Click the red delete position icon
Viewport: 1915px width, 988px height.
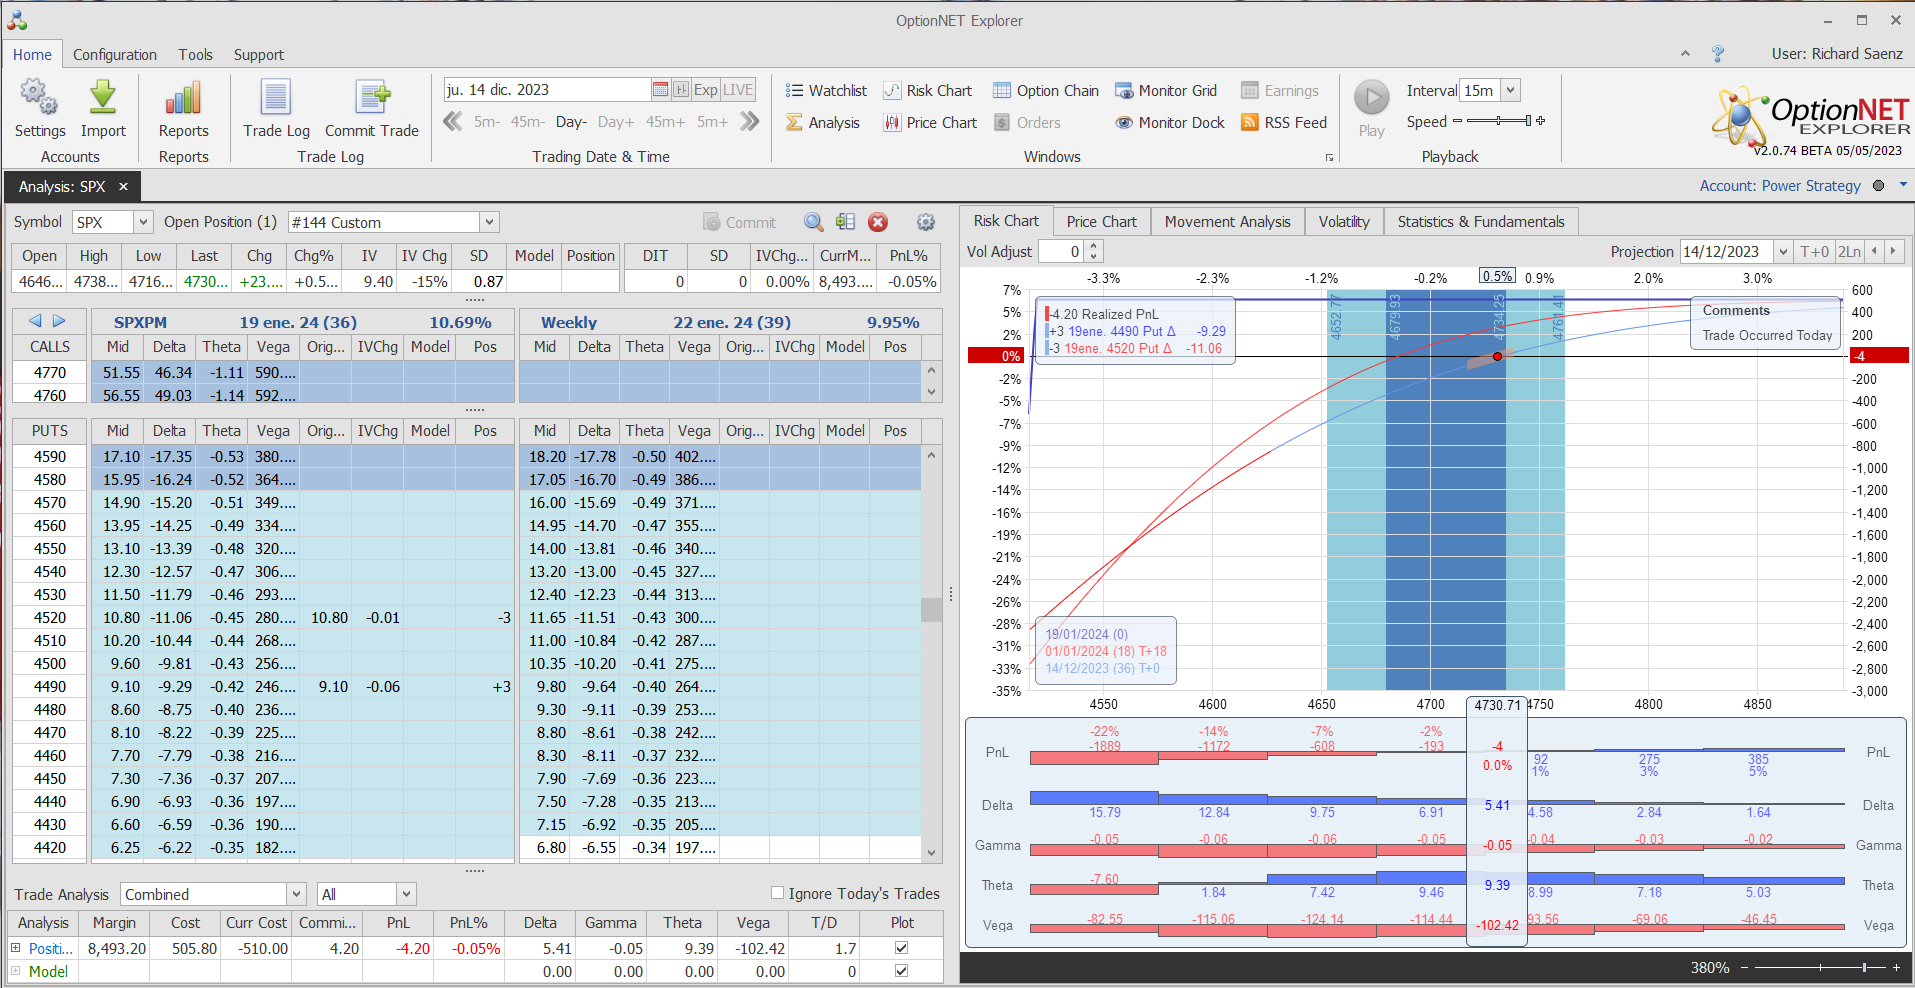878,223
